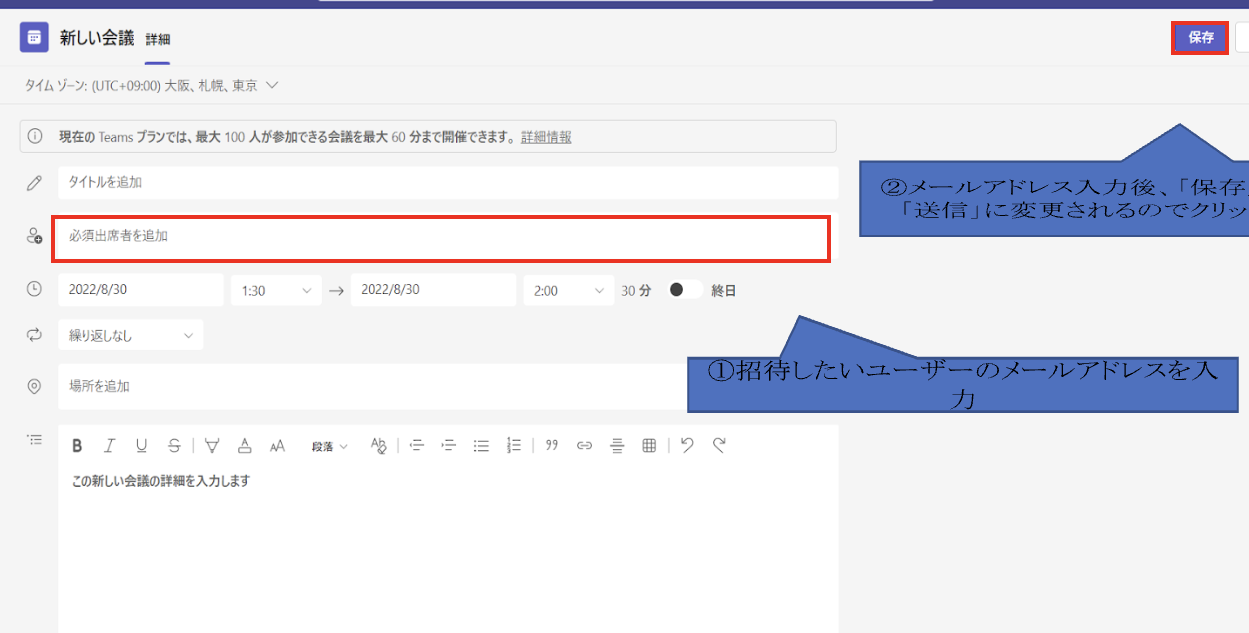Undo the last edit
The image size is (1249, 633).
687,445
